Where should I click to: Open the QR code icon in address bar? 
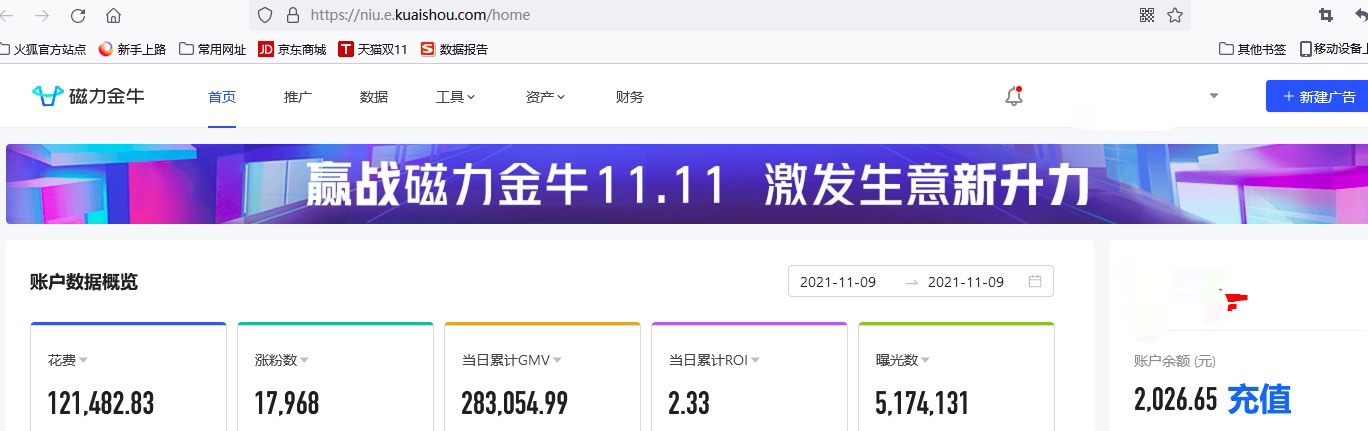coord(1147,15)
